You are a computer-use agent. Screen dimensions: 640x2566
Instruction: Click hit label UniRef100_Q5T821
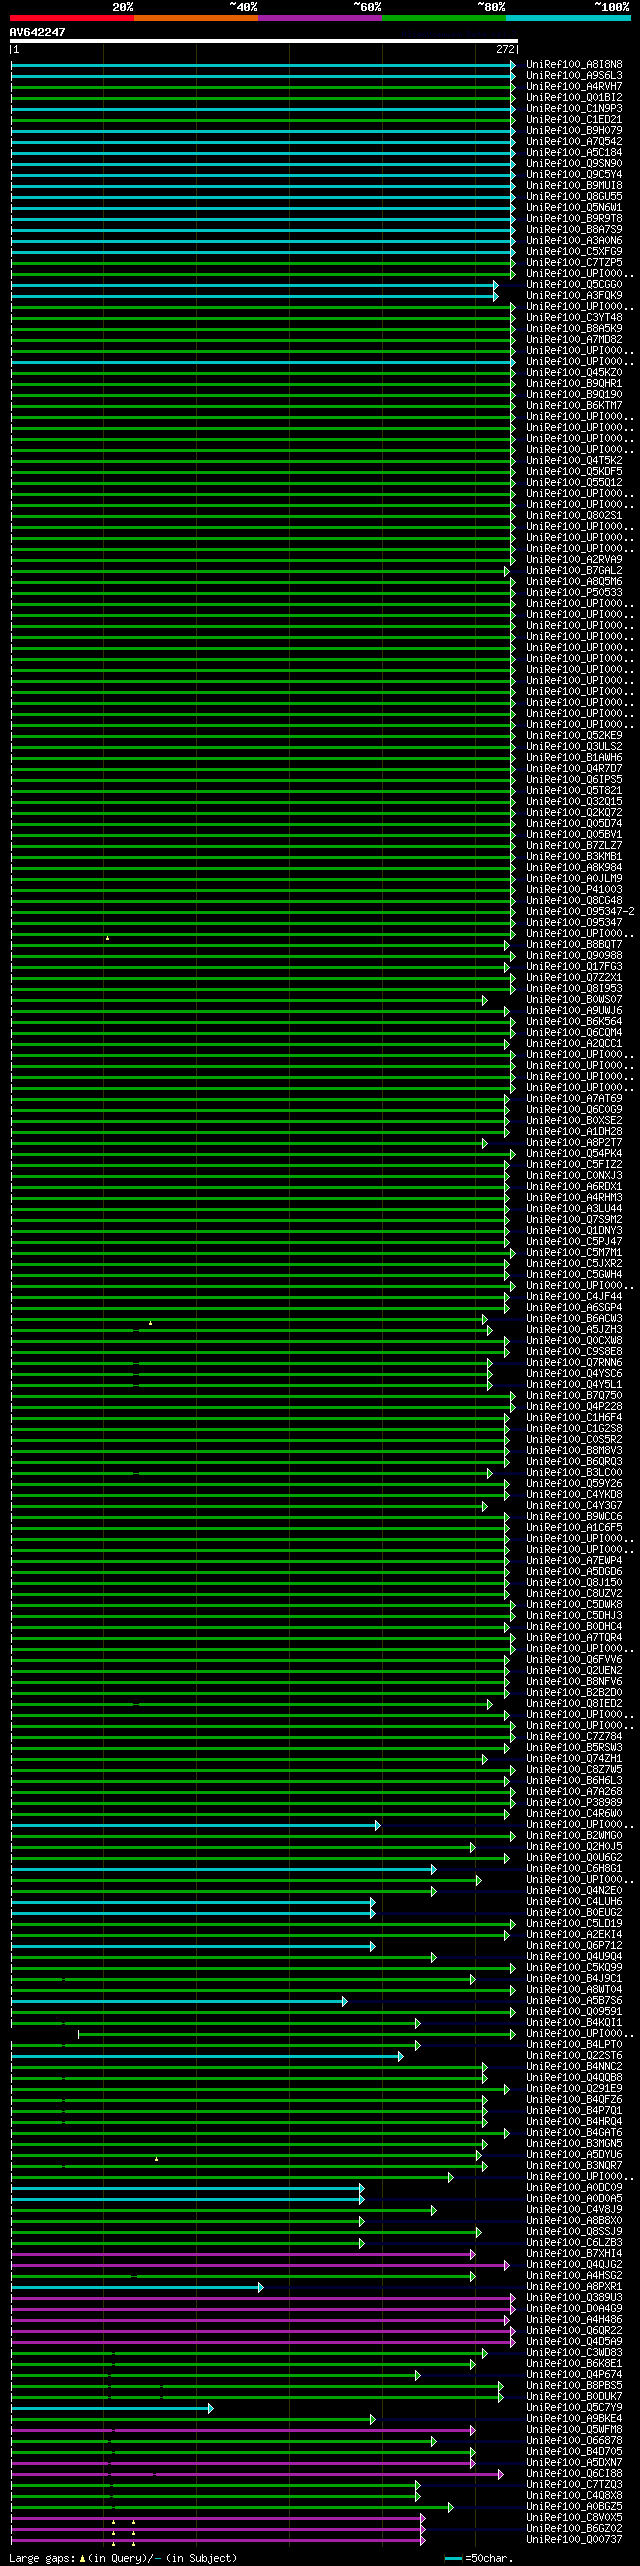[574, 791]
